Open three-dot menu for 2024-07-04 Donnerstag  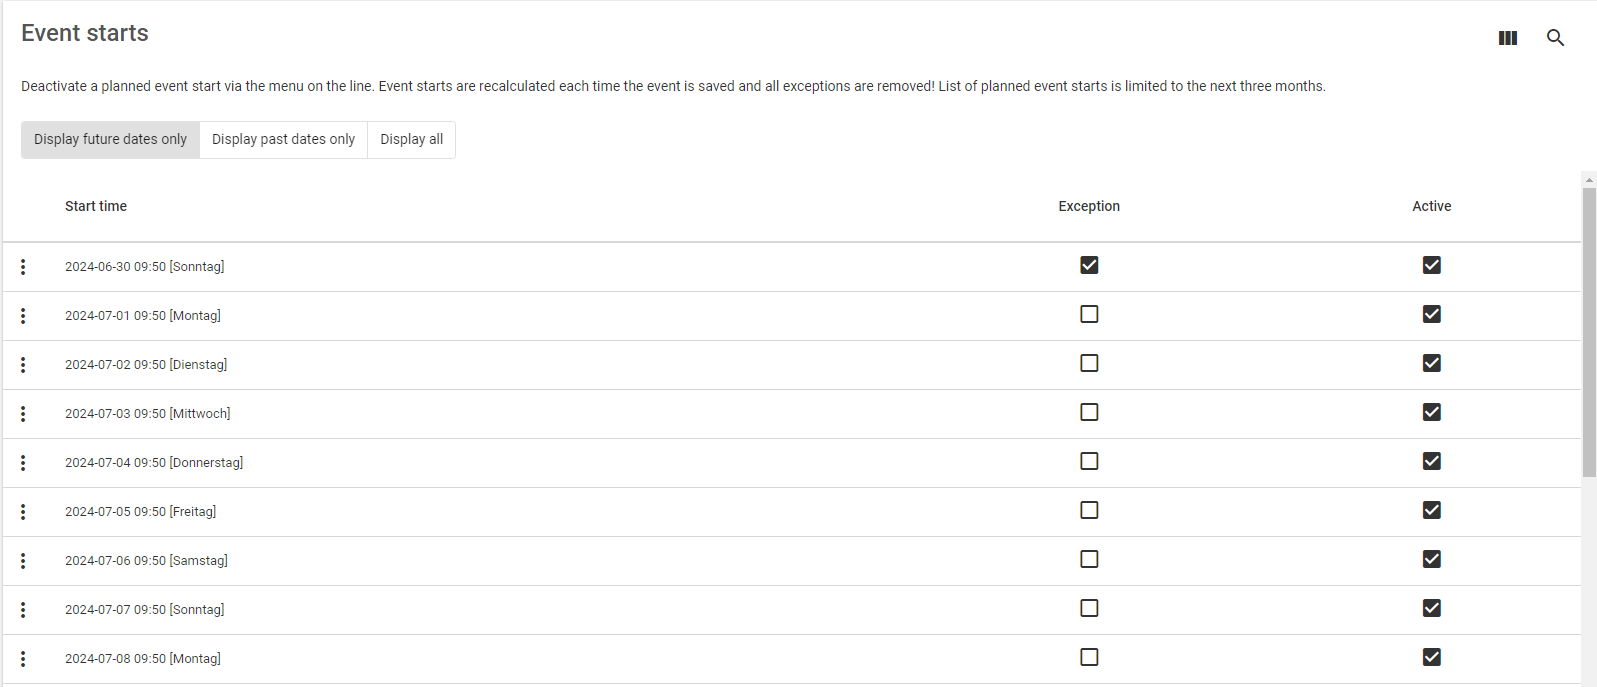pos(23,463)
